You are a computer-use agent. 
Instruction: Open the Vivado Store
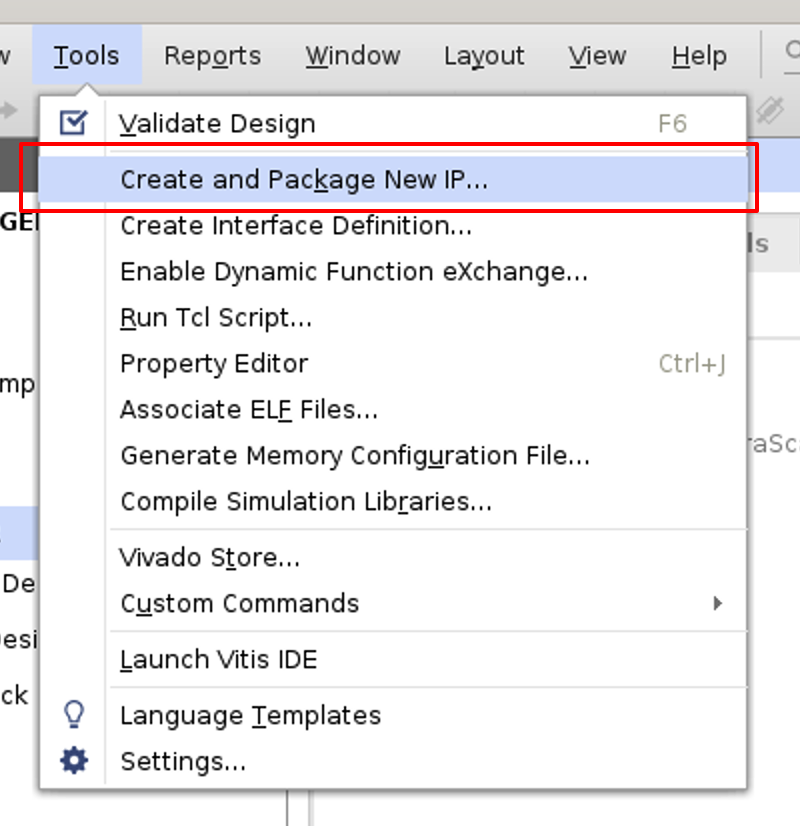point(210,558)
